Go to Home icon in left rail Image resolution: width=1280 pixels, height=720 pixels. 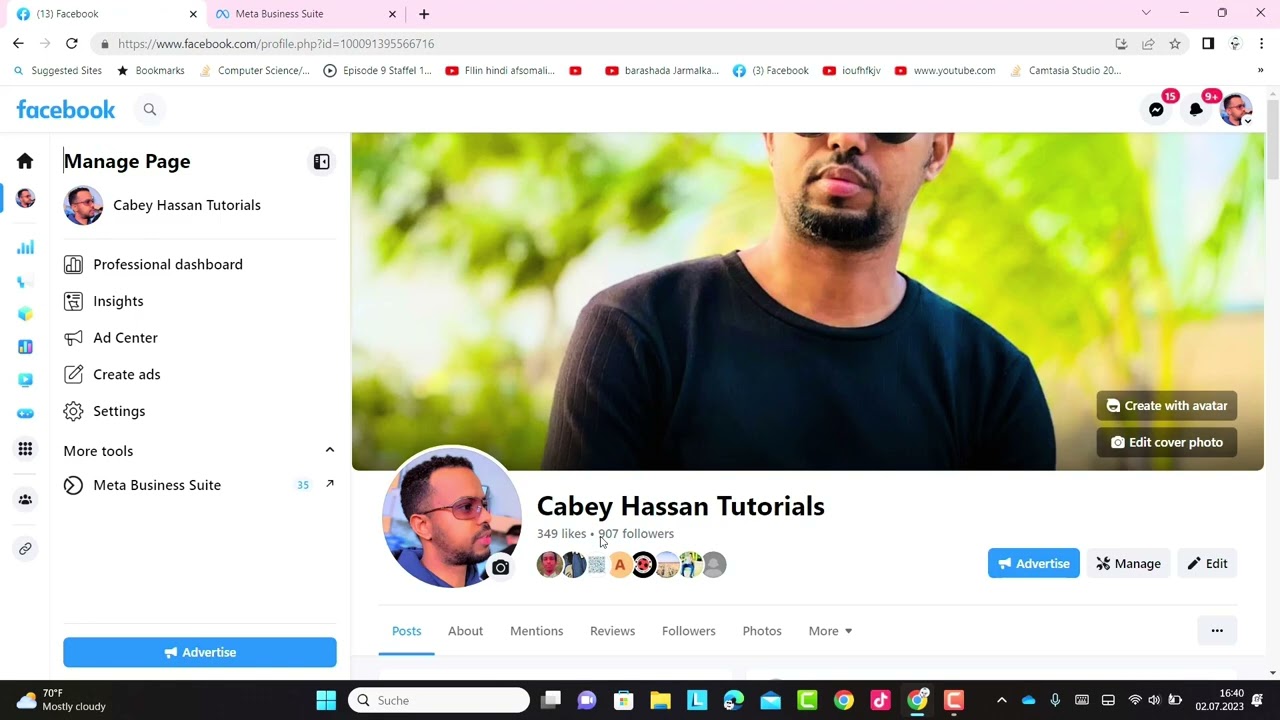click(25, 161)
